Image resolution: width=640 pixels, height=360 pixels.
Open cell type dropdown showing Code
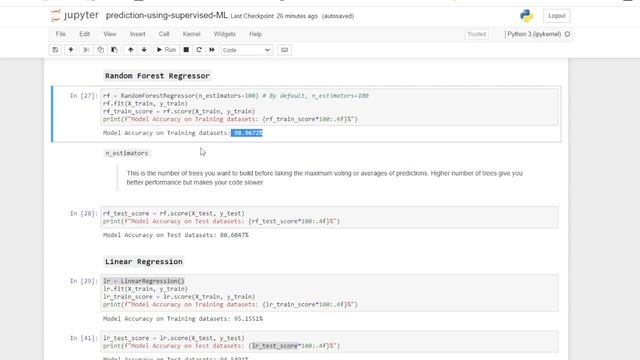pyautogui.click(x=247, y=50)
